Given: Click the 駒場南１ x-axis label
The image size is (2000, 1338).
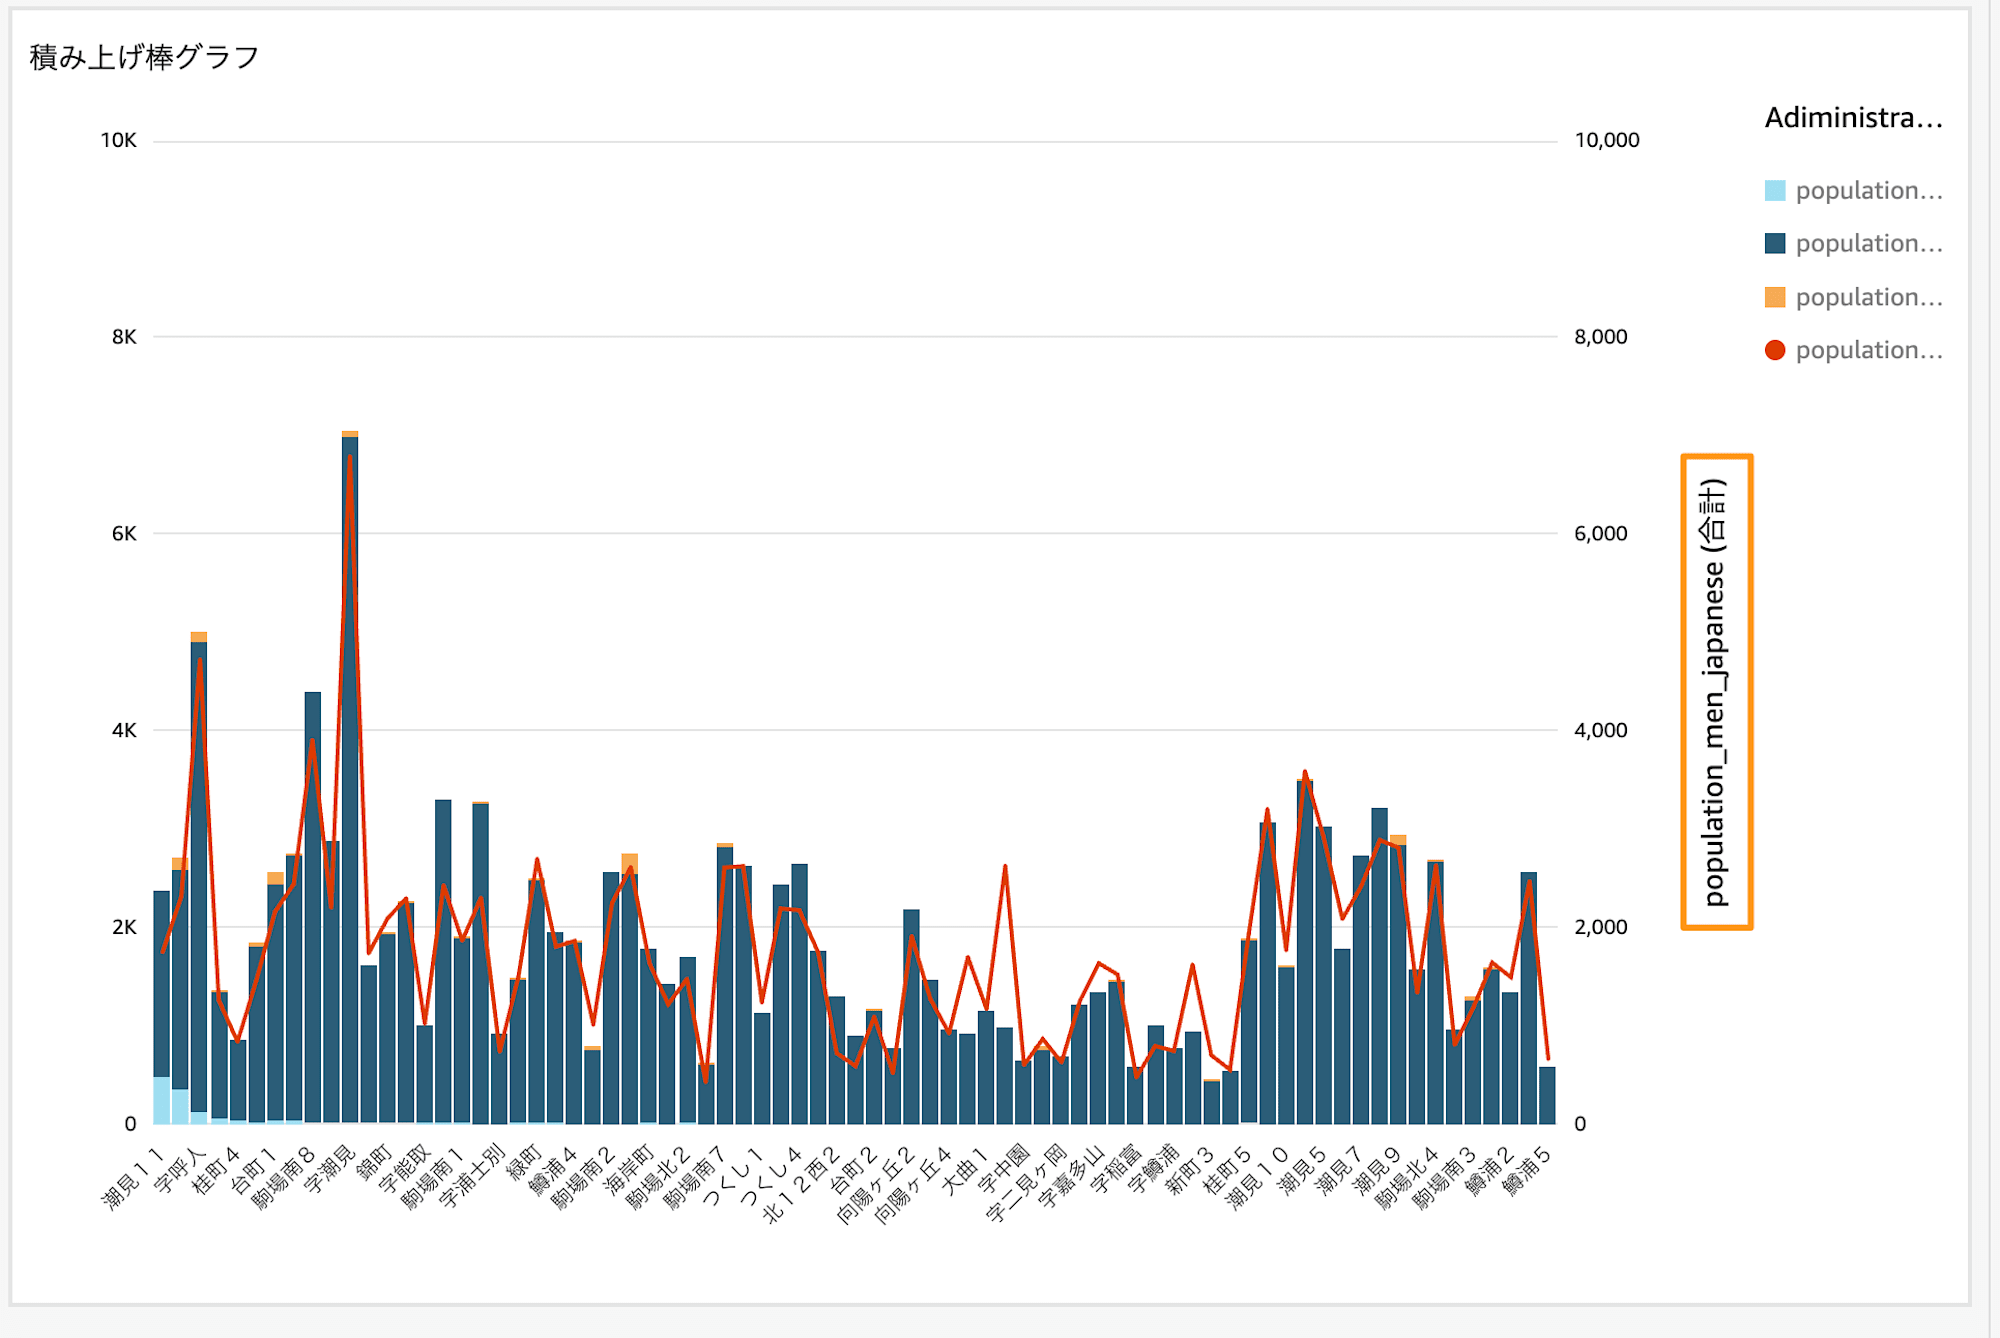Looking at the screenshot, I should pyautogui.click(x=433, y=1179).
